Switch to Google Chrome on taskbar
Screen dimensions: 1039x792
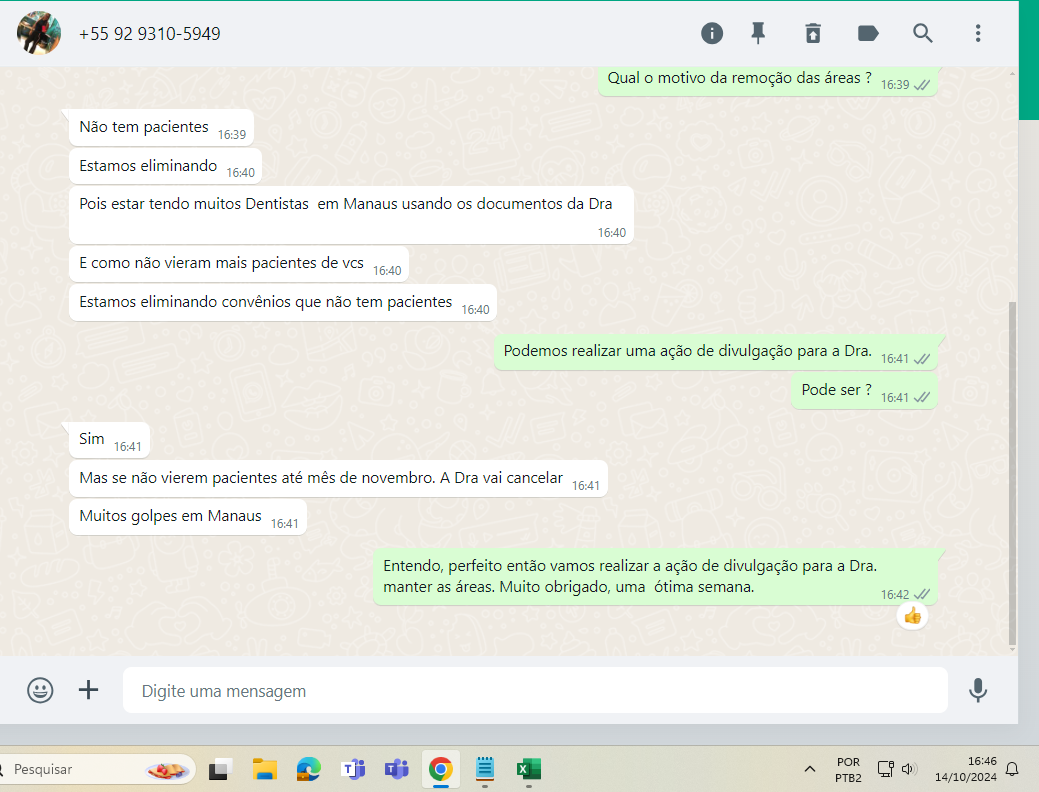pyautogui.click(x=441, y=769)
